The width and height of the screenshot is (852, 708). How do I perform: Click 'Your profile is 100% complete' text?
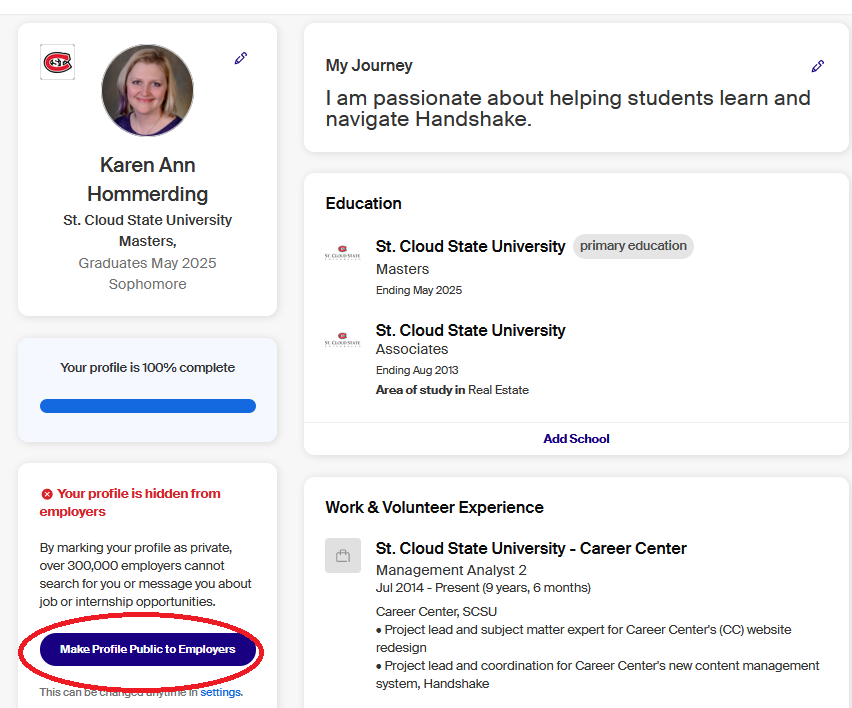coord(147,367)
